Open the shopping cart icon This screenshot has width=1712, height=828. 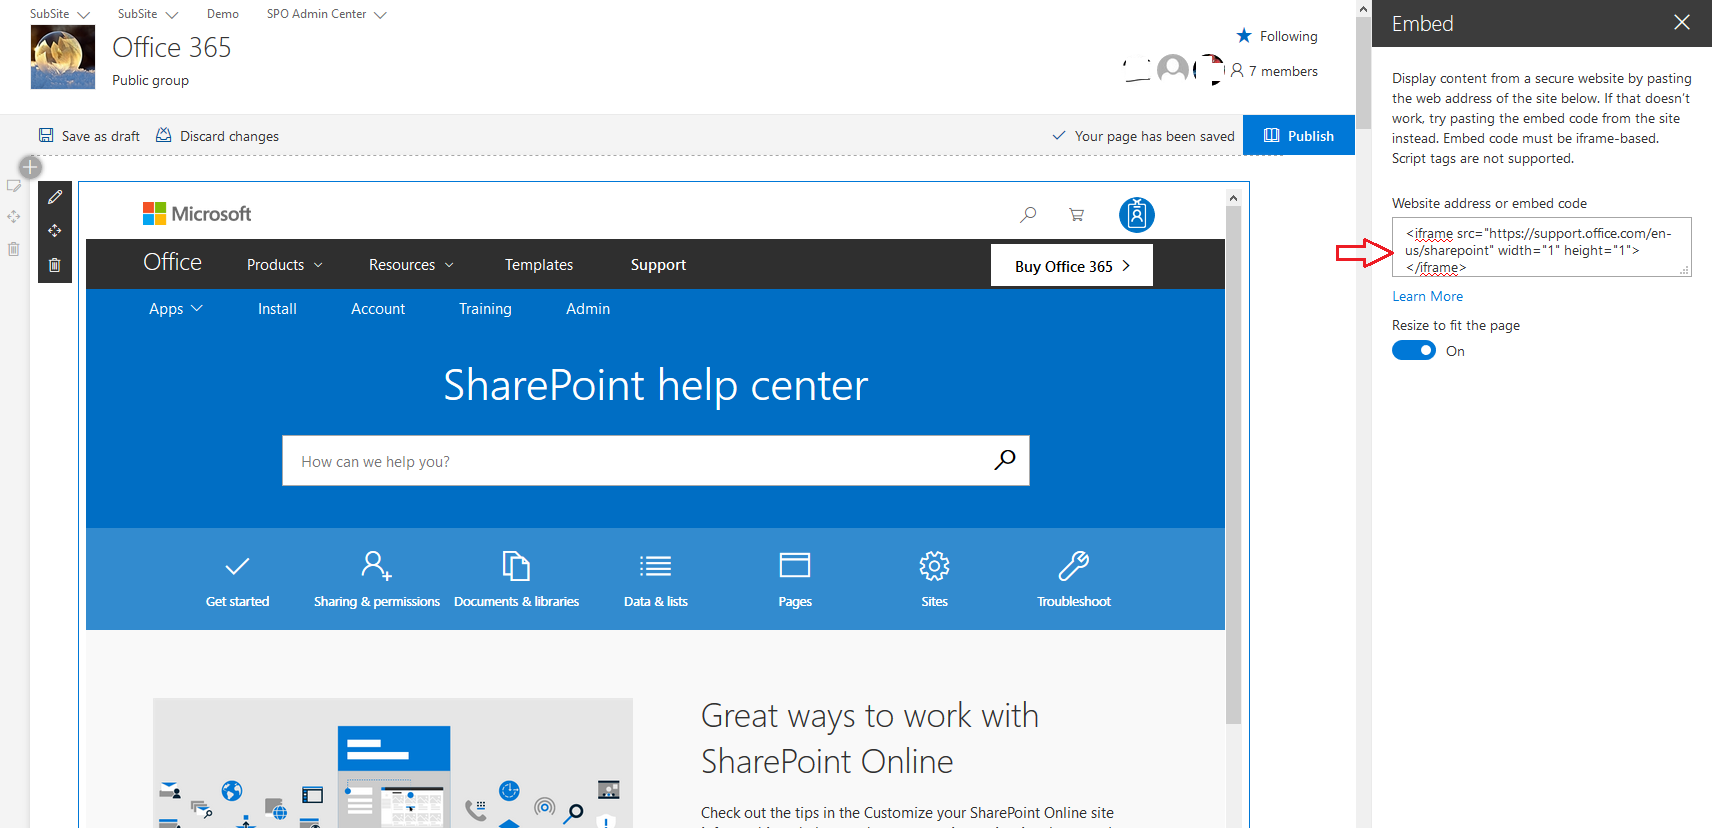point(1077,214)
